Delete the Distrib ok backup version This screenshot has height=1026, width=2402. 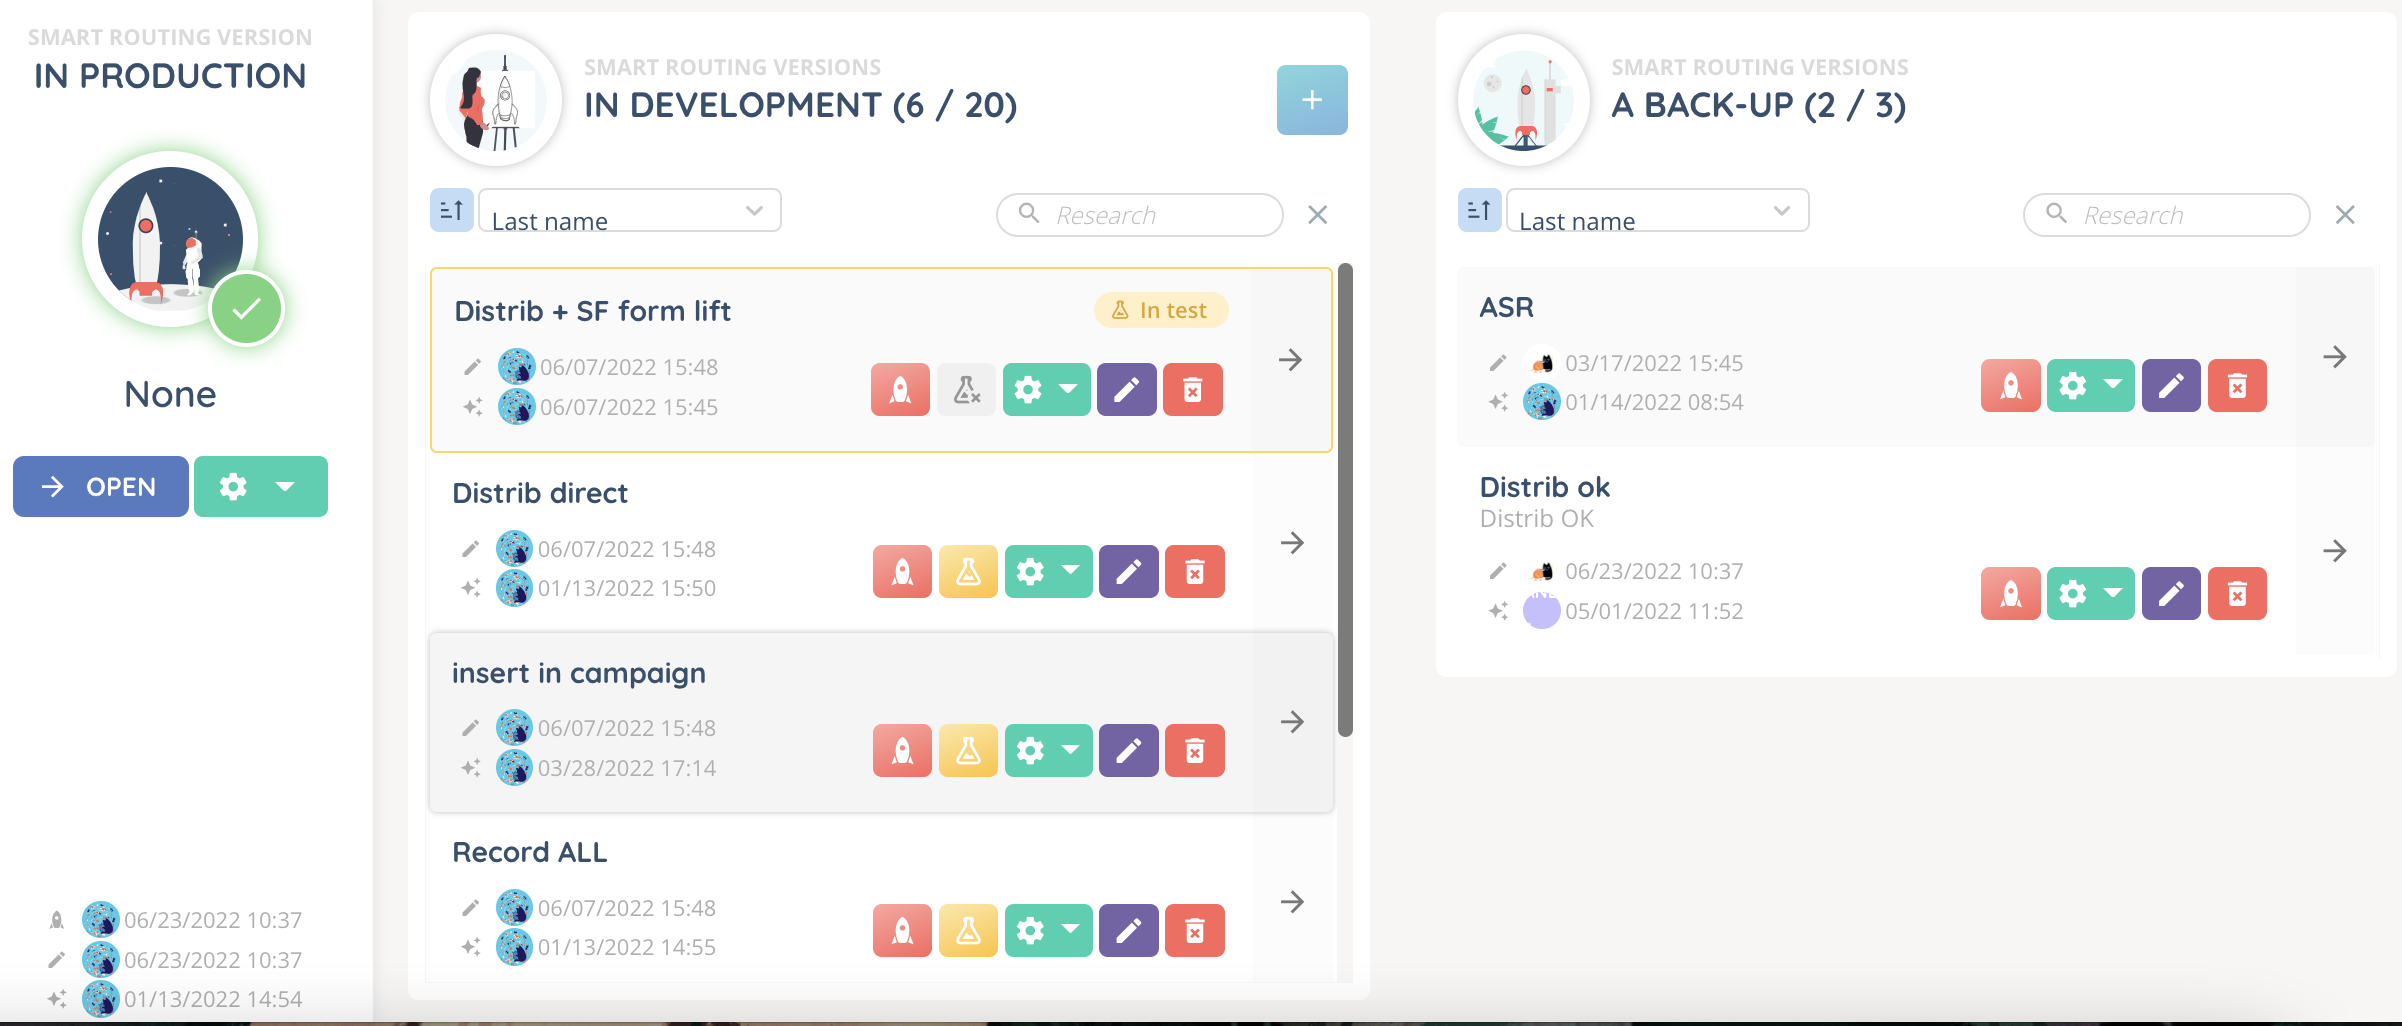[x=2237, y=594]
